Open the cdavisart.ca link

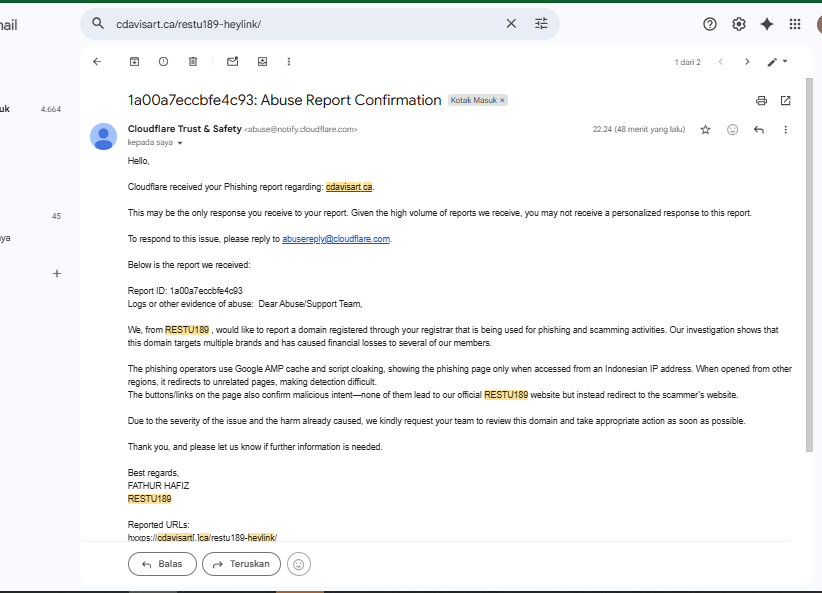coord(349,187)
